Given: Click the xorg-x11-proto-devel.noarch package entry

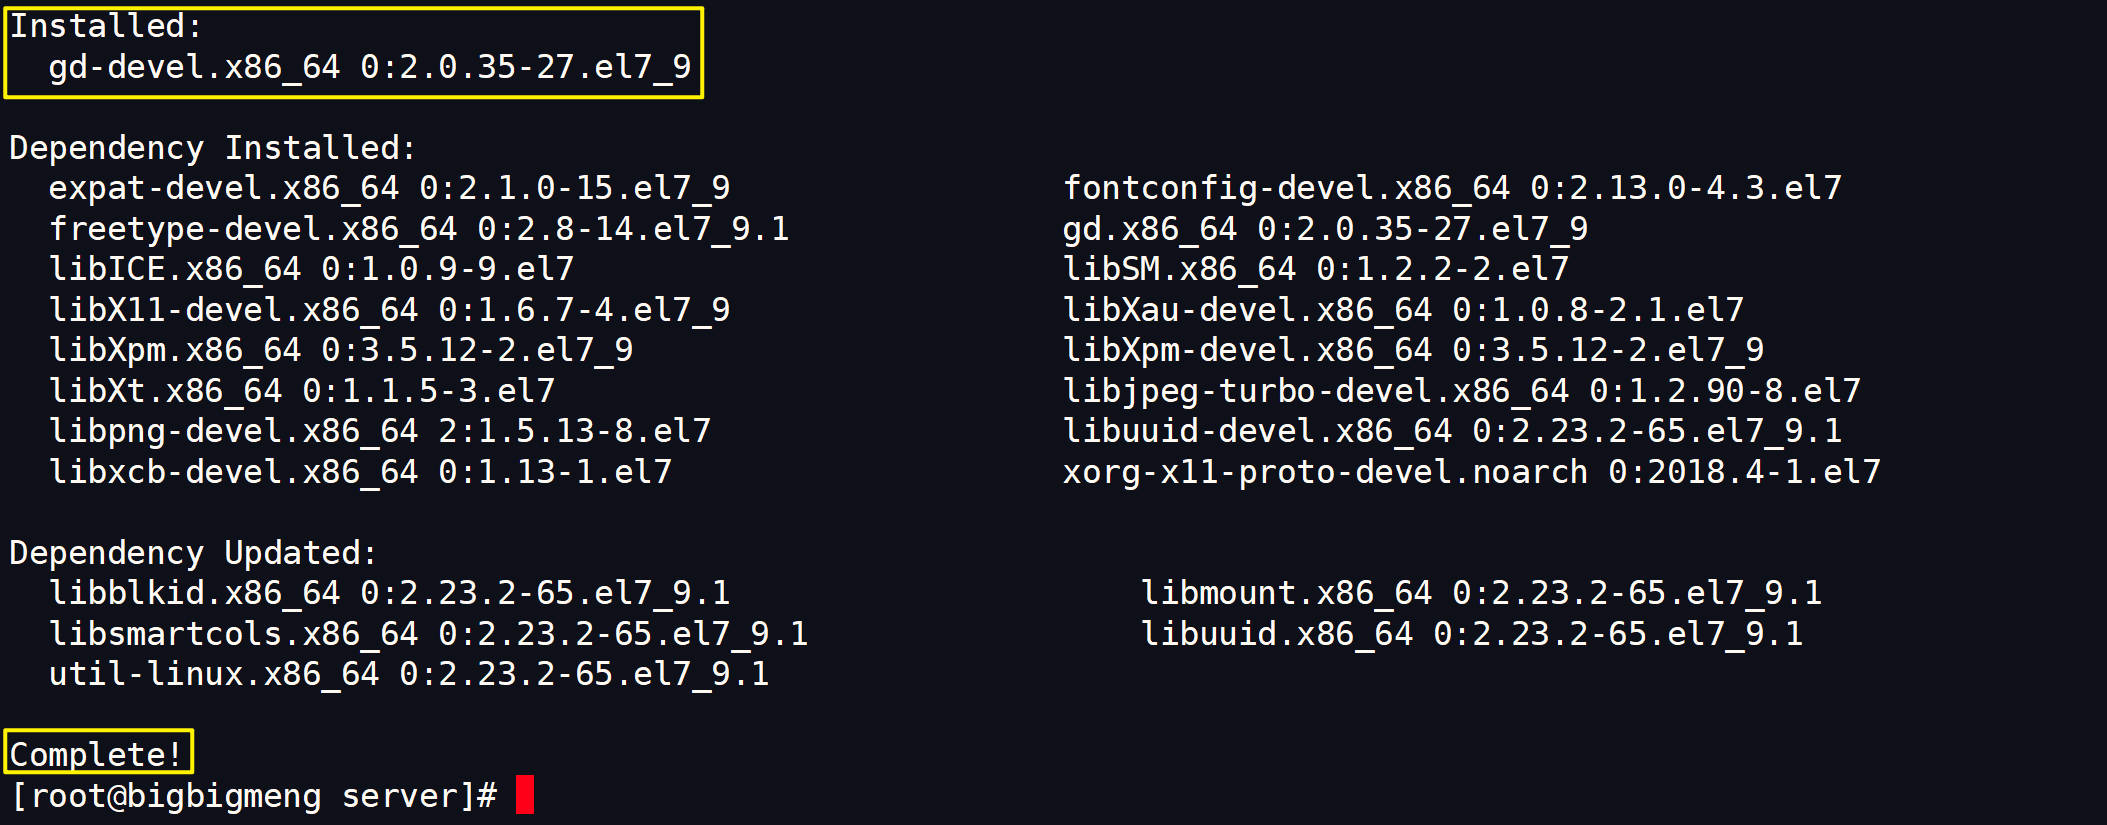Looking at the screenshot, I should (x=1472, y=472).
